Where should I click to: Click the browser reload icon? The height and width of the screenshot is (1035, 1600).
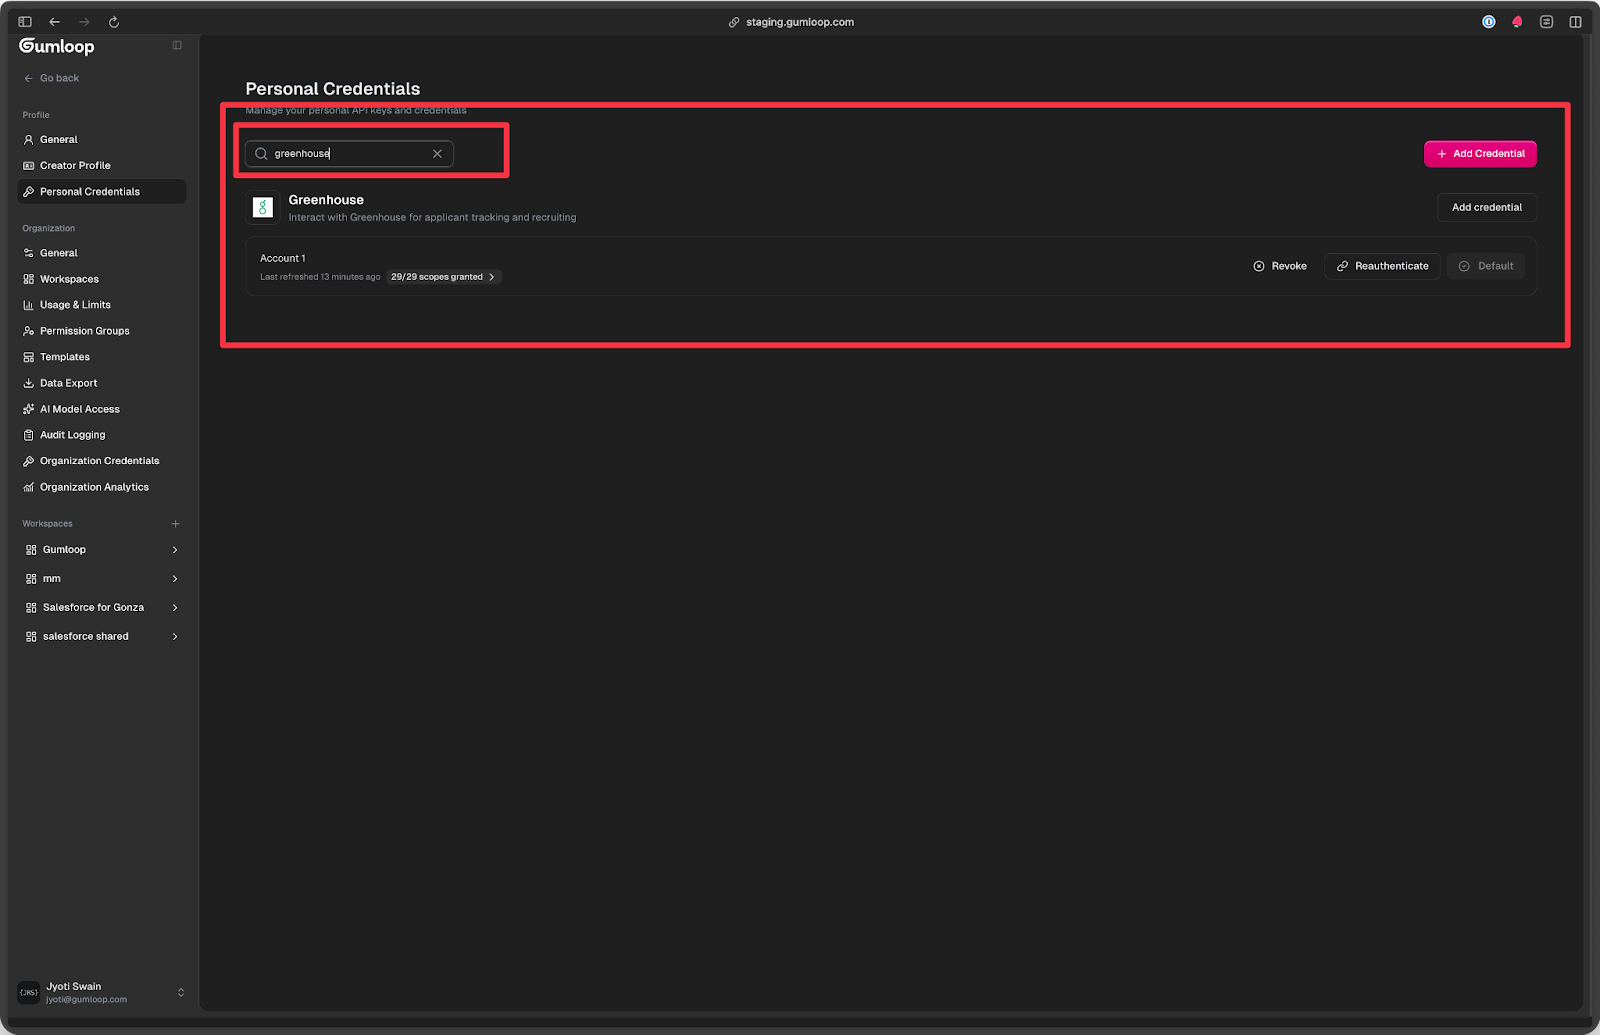[114, 22]
